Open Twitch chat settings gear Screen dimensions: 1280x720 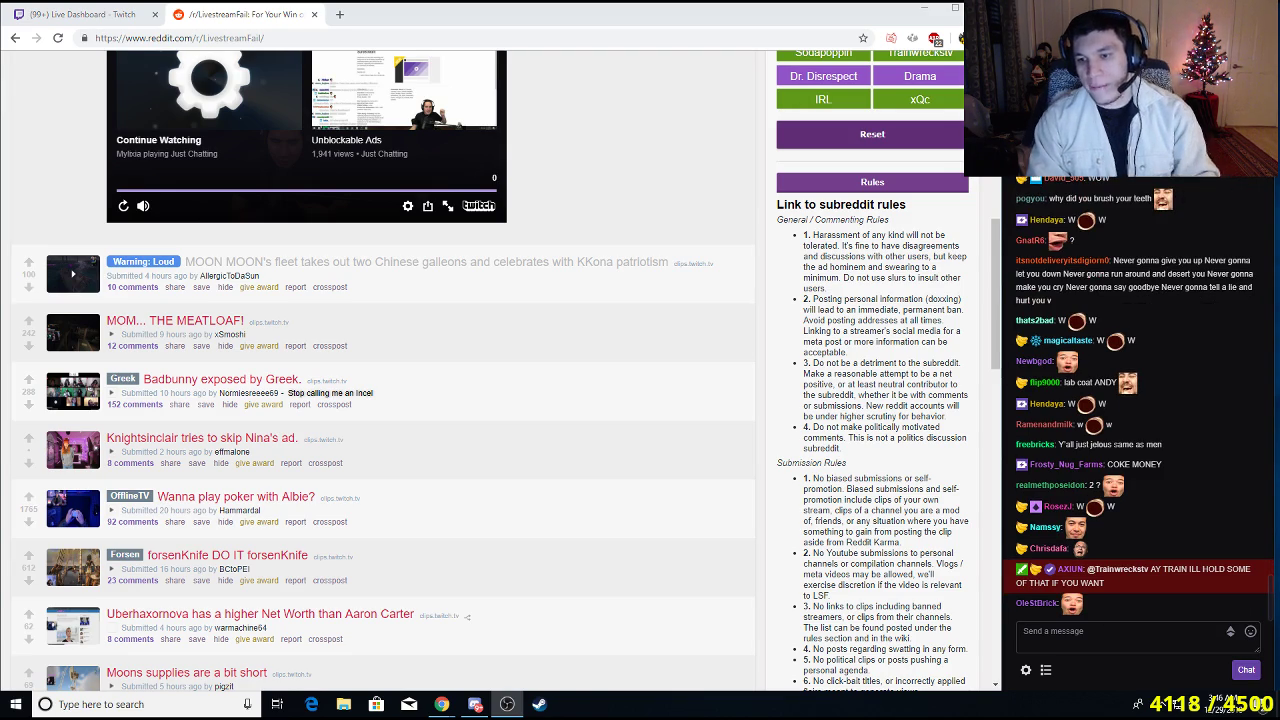tap(1026, 670)
